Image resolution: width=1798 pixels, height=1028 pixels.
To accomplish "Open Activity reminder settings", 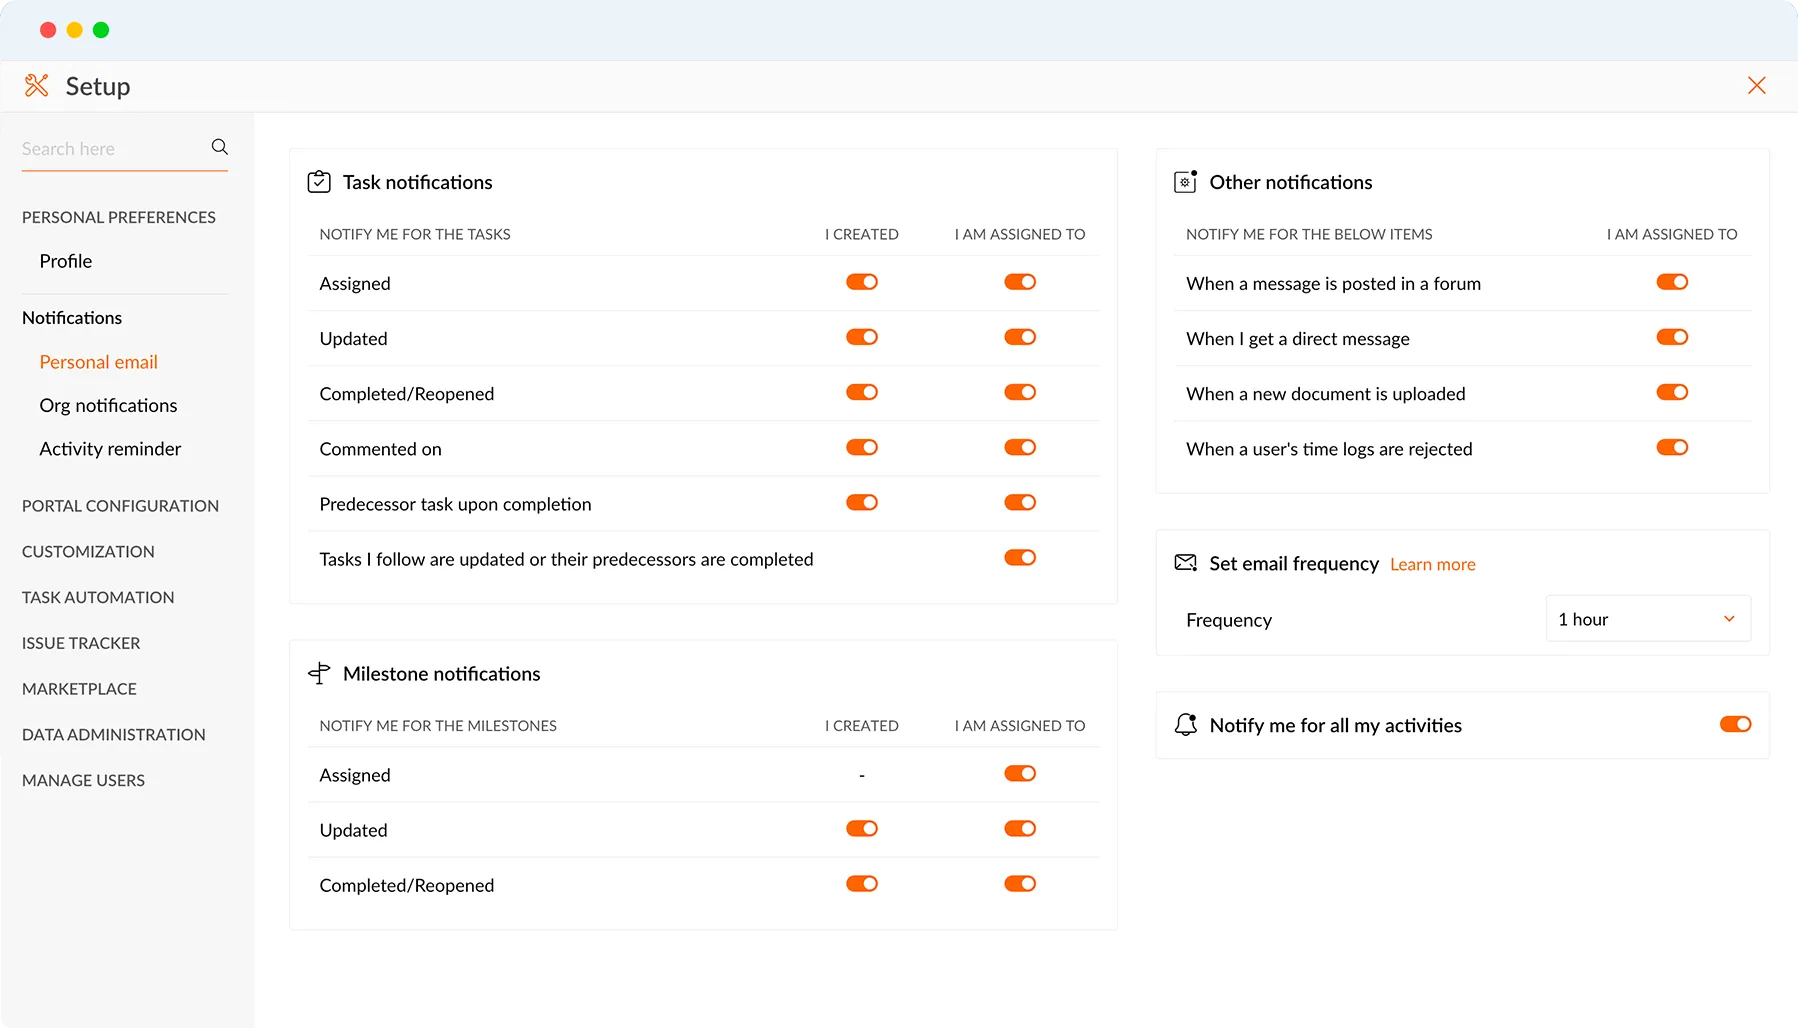I will coord(110,449).
